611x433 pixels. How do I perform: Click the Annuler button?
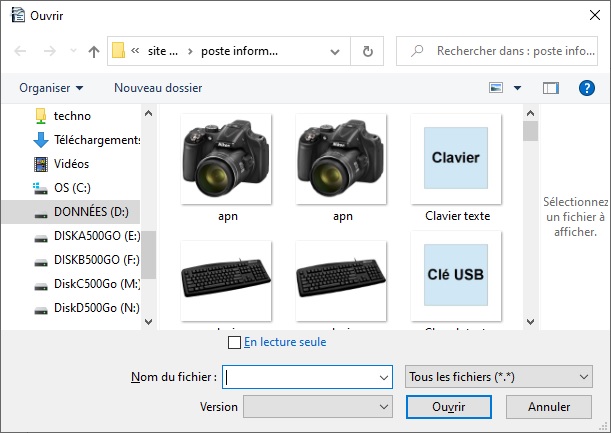coord(549,407)
